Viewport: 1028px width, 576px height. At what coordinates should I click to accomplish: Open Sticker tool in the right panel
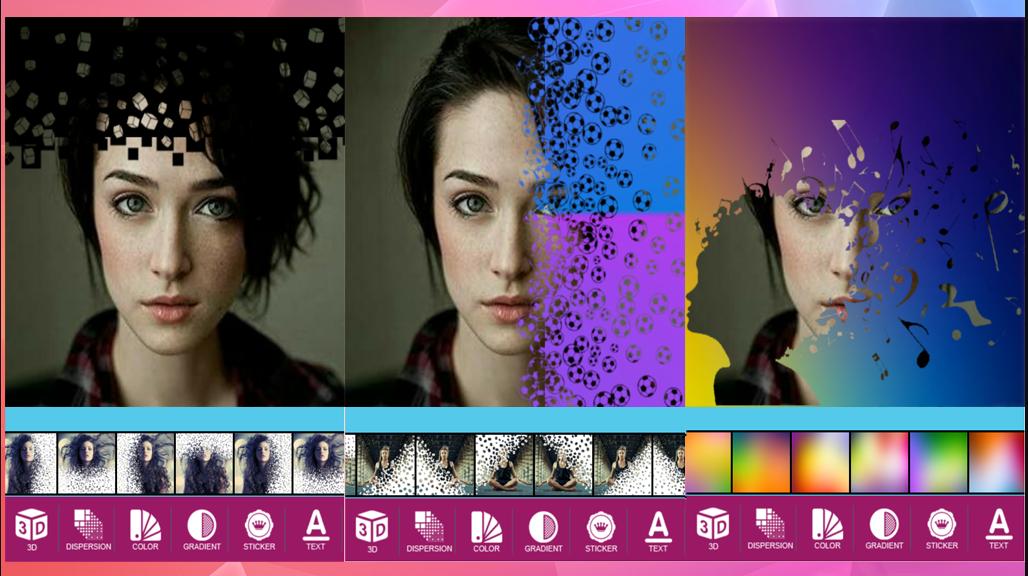[941, 527]
